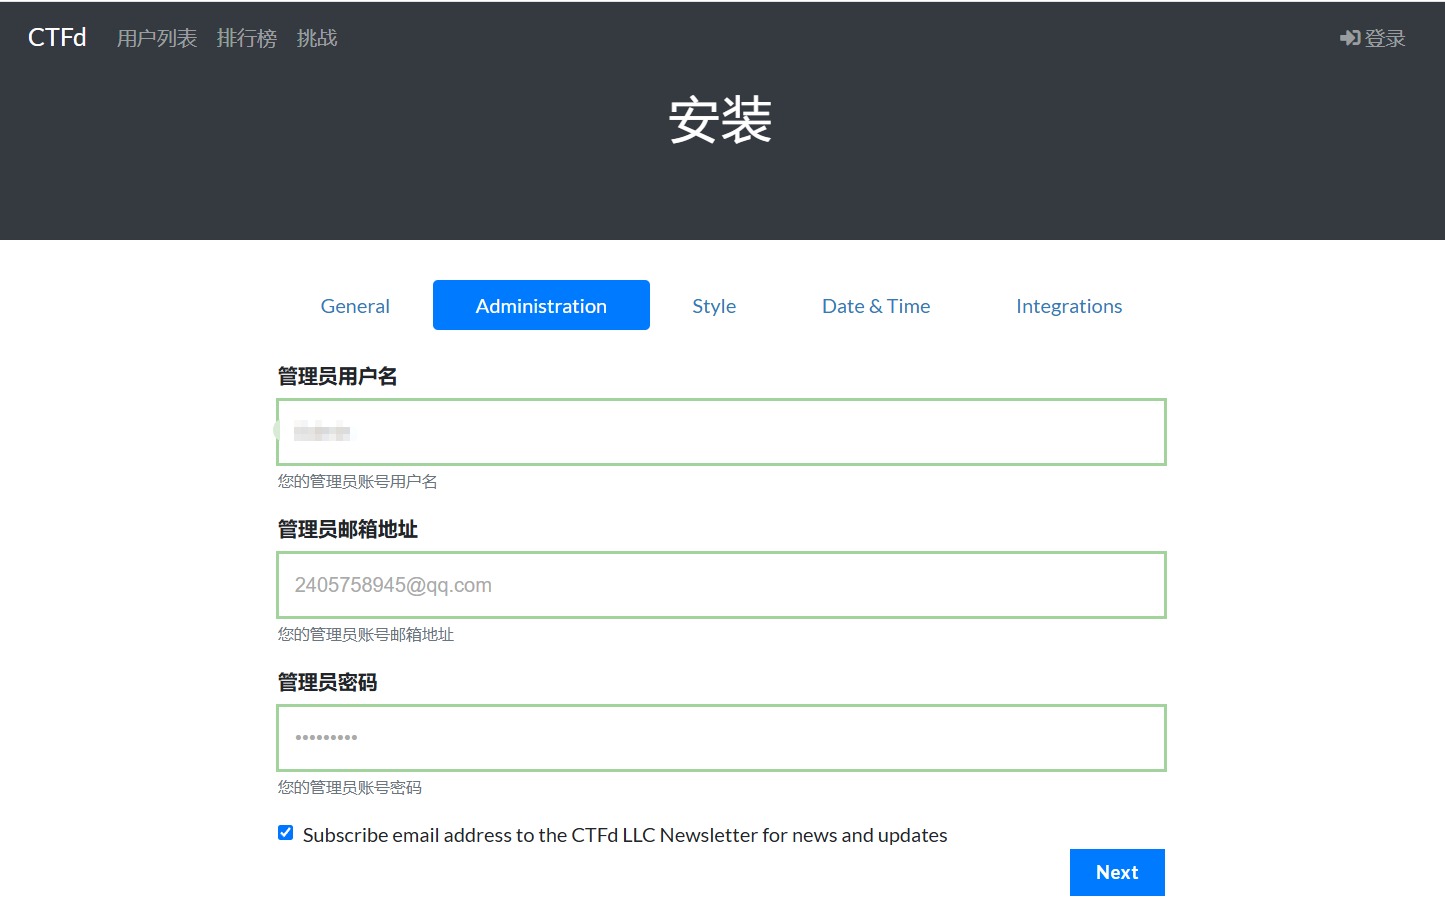The height and width of the screenshot is (916, 1445).
Task: Focus the admin username input field
Action: point(721,432)
